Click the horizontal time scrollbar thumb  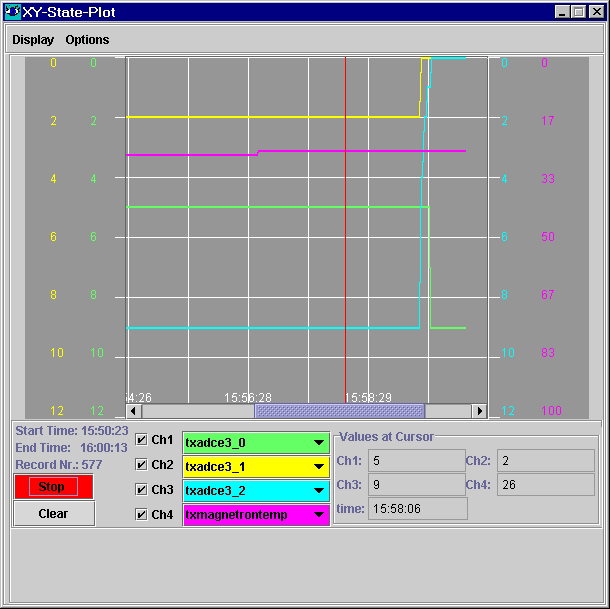point(339,411)
